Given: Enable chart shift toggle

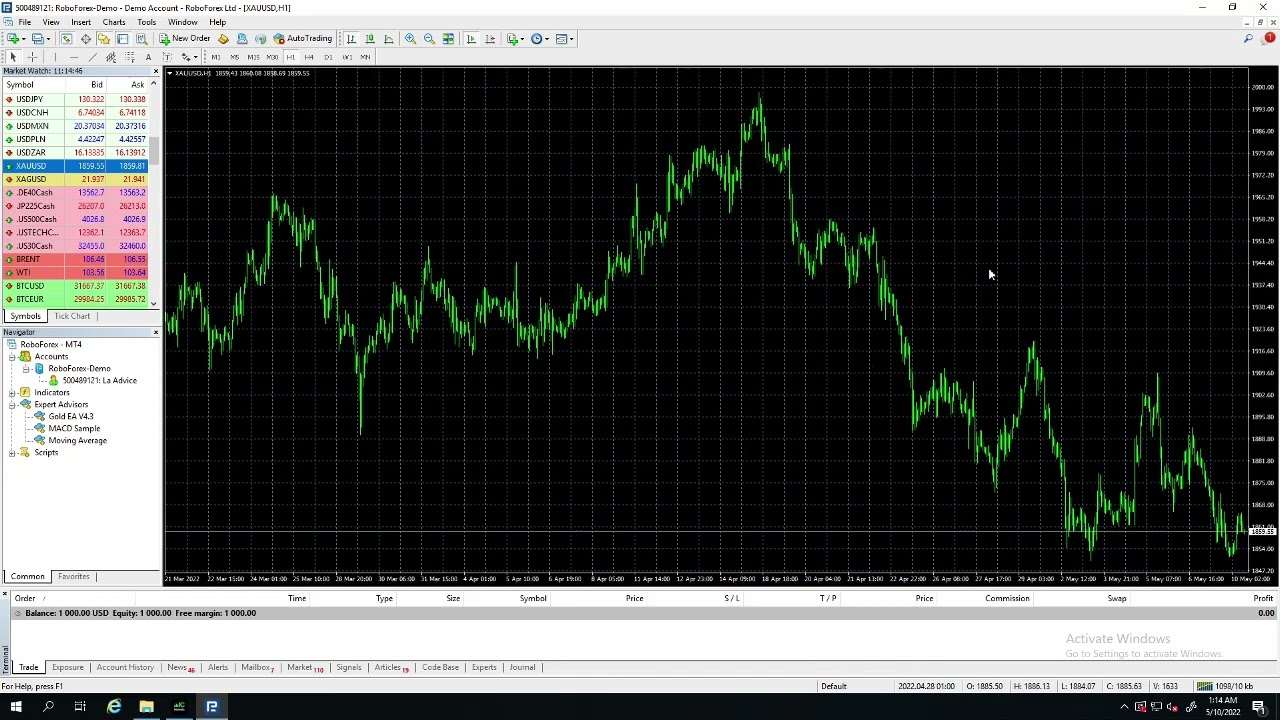Looking at the screenshot, I should (490, 39).
